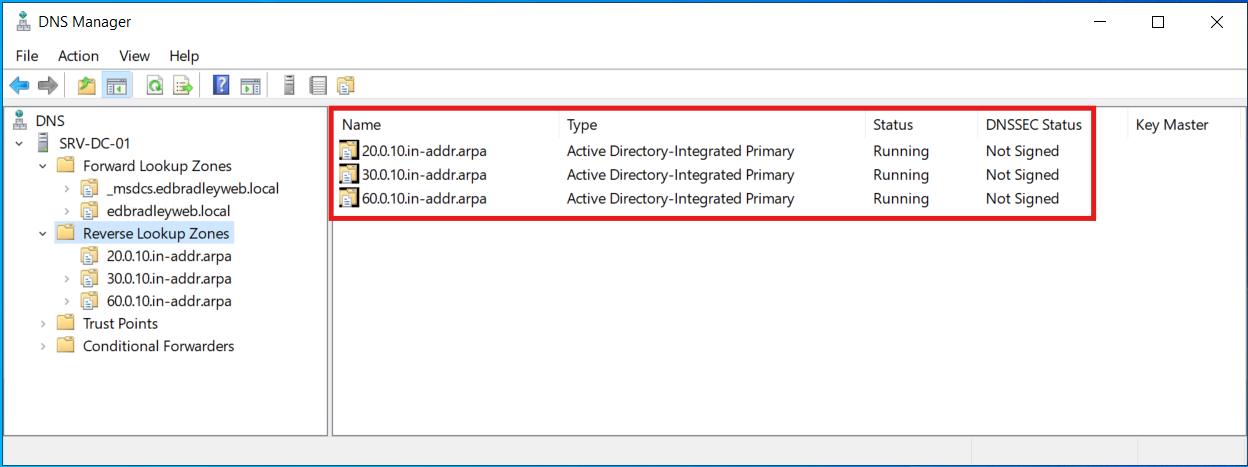Open the File menu
This screenshot has width=1248, height=467.
27,56
